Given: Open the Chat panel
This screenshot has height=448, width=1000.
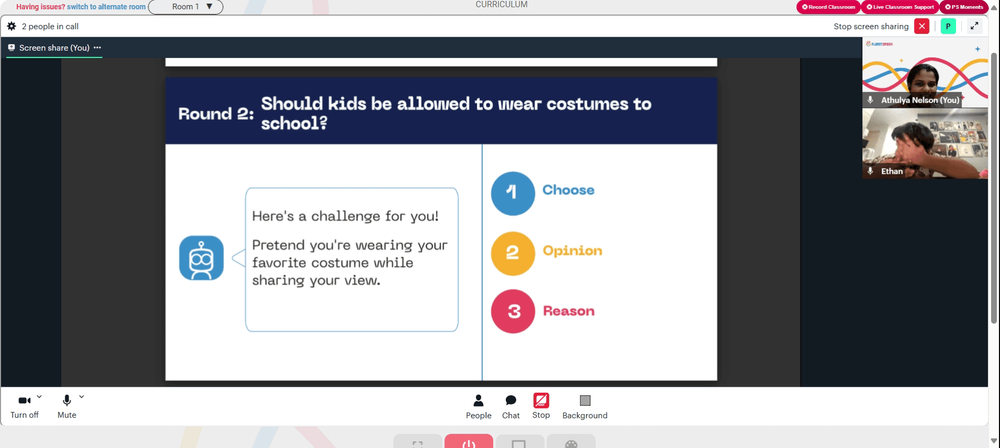Looking at the screenshot, I should [511, 407].
